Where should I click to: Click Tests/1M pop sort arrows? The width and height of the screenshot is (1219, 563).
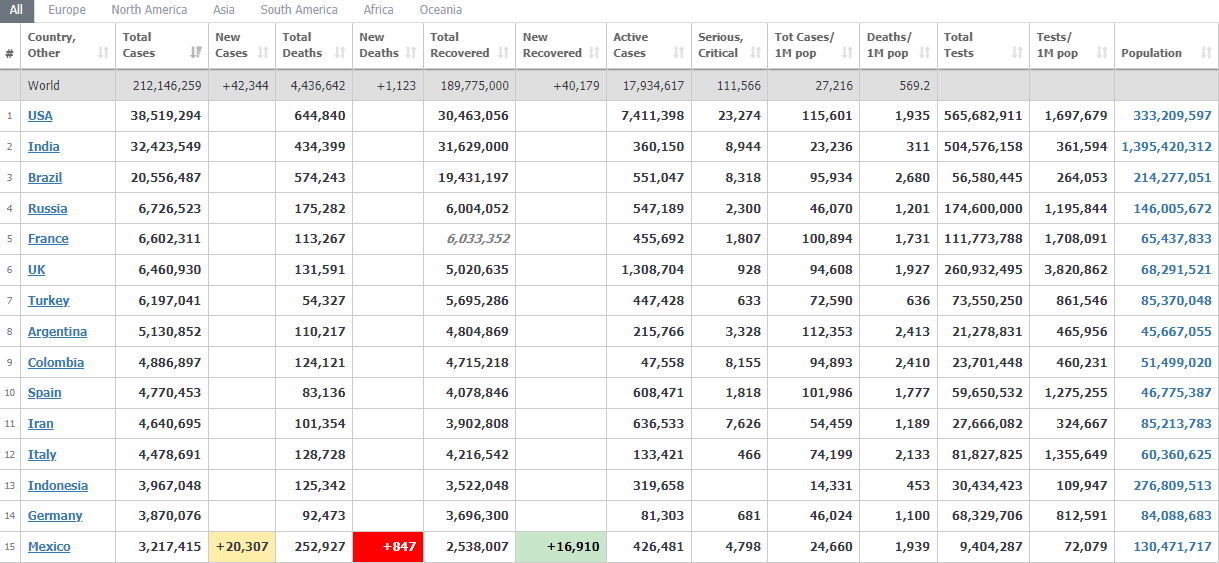1101,53
